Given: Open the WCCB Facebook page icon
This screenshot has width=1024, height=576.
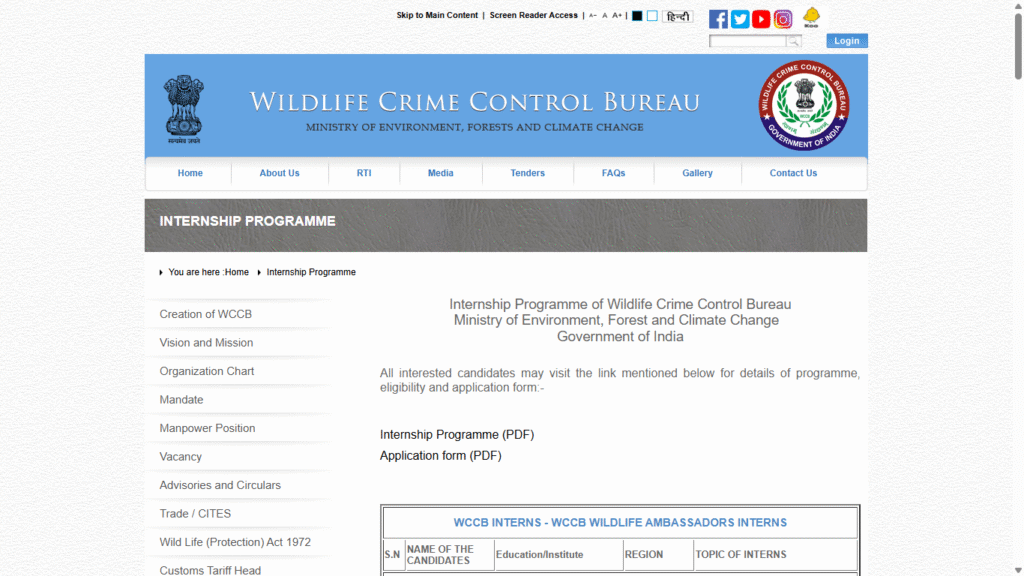Looking at the screenshot, I should [x=718, y=19].
